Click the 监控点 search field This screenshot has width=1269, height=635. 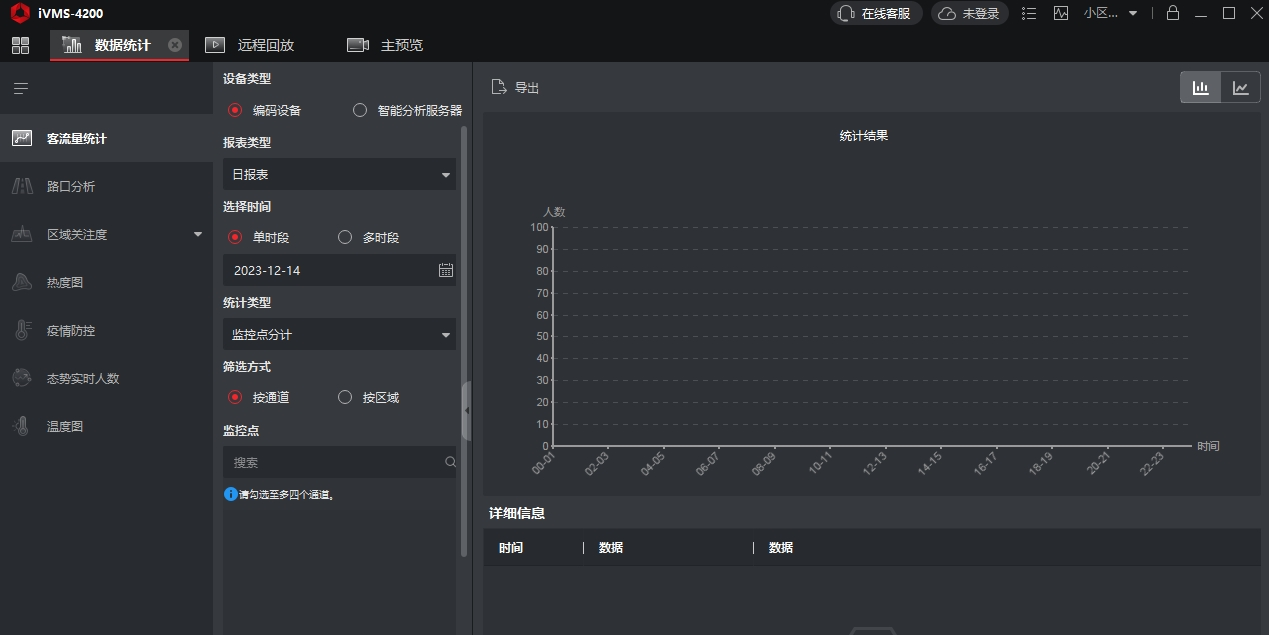pos(339,462)
